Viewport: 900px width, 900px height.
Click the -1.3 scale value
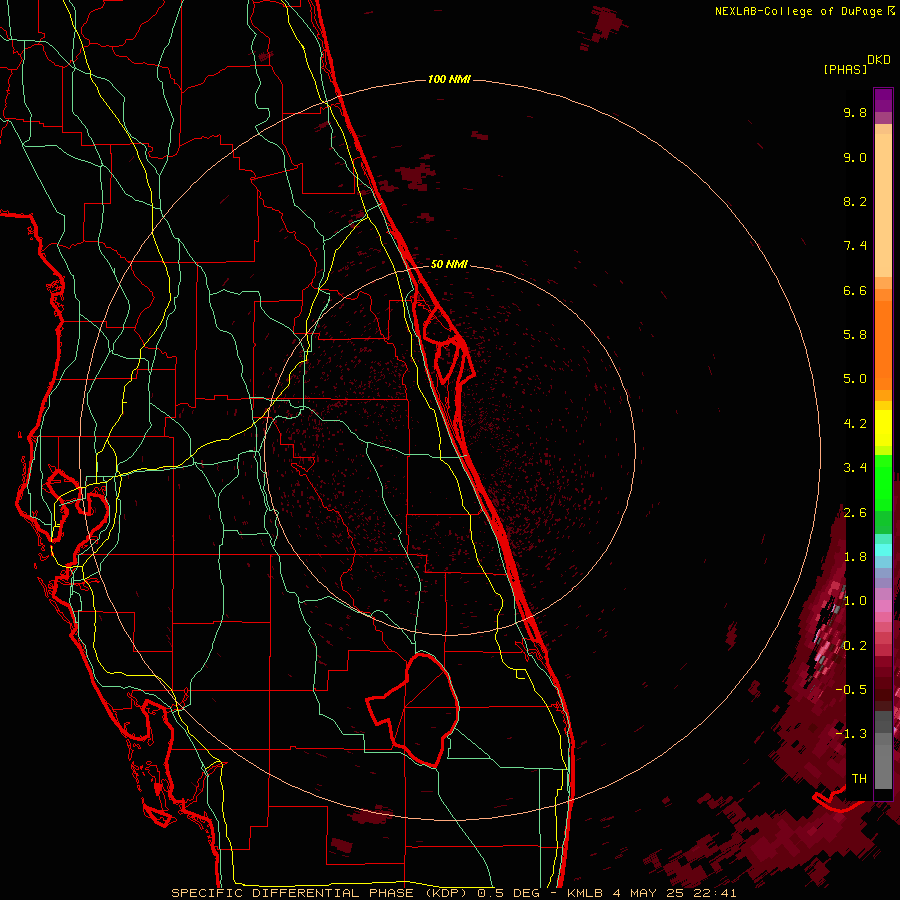click(x=851, y=734)
